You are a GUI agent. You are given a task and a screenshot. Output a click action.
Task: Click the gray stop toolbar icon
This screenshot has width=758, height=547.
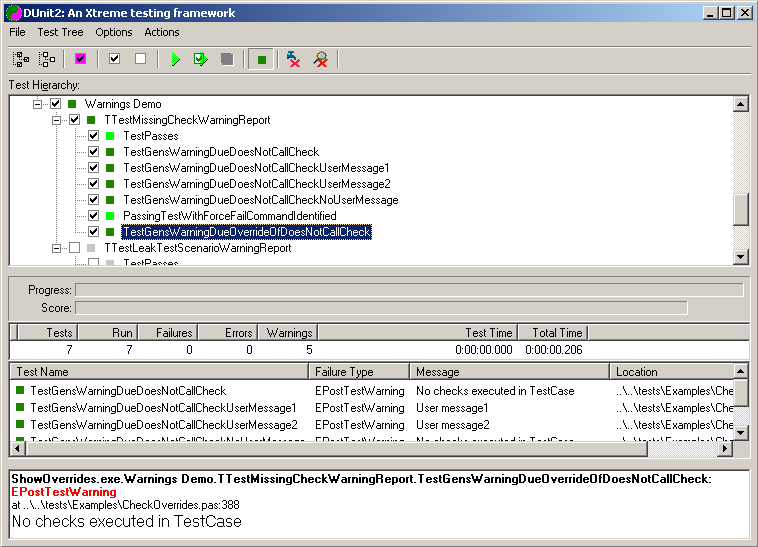[x=227, y=59]
